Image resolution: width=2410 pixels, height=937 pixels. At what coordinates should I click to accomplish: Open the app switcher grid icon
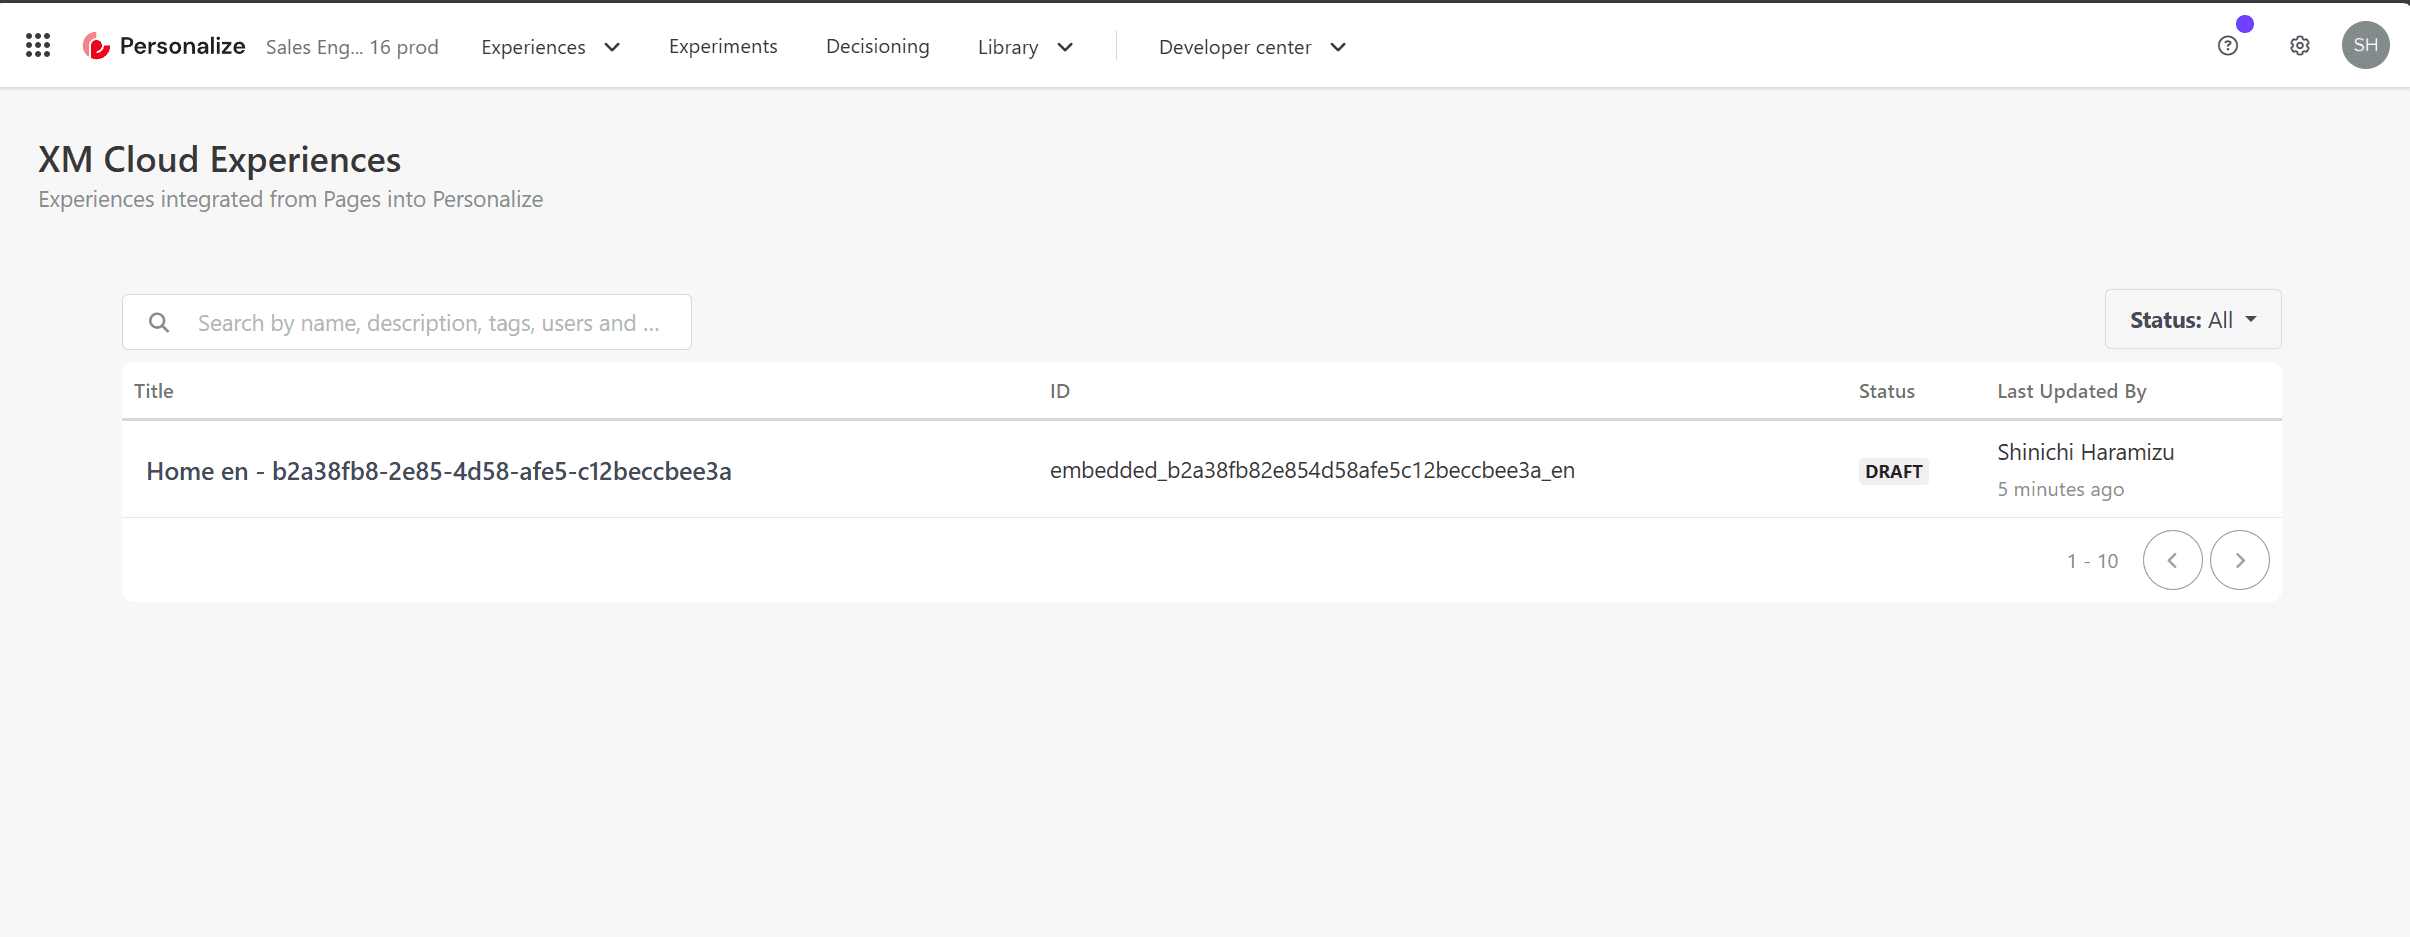pos(38,45)
